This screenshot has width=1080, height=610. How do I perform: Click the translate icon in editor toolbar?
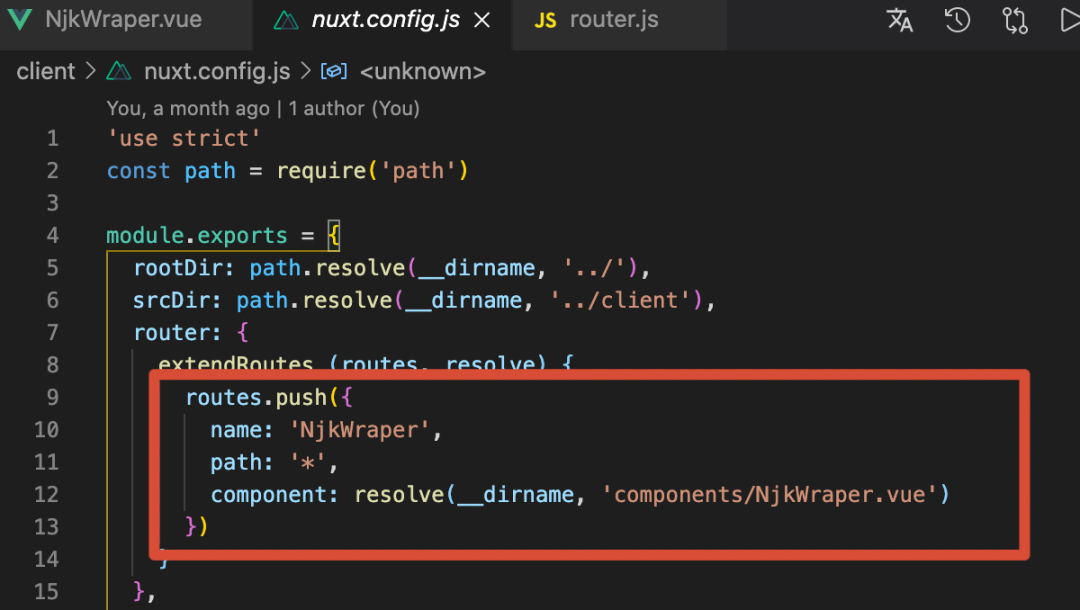point(900,20)
